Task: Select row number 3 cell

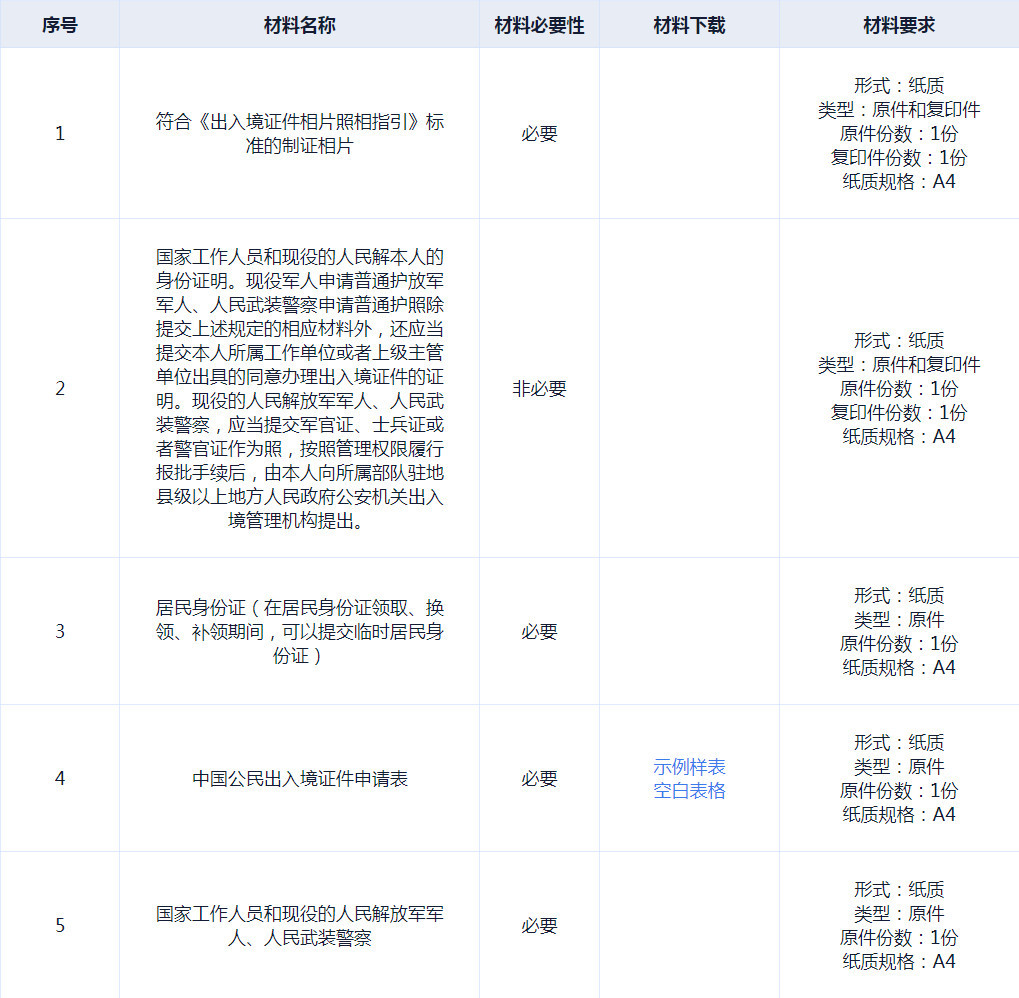Action: pyautogui.click(x=60, y=631)
